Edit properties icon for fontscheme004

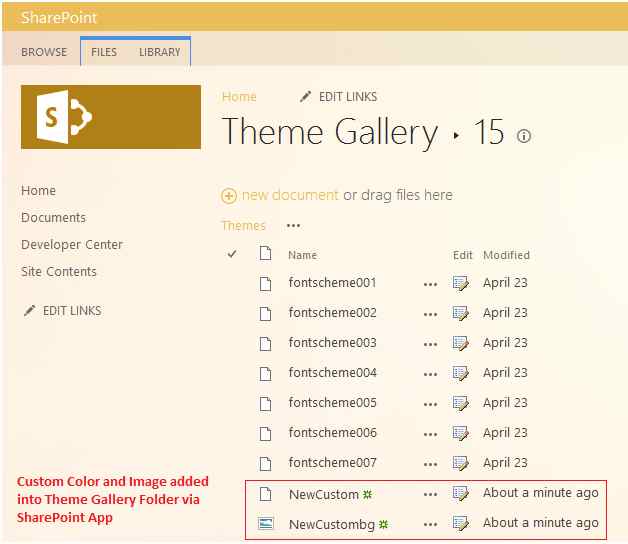point(461,374)
